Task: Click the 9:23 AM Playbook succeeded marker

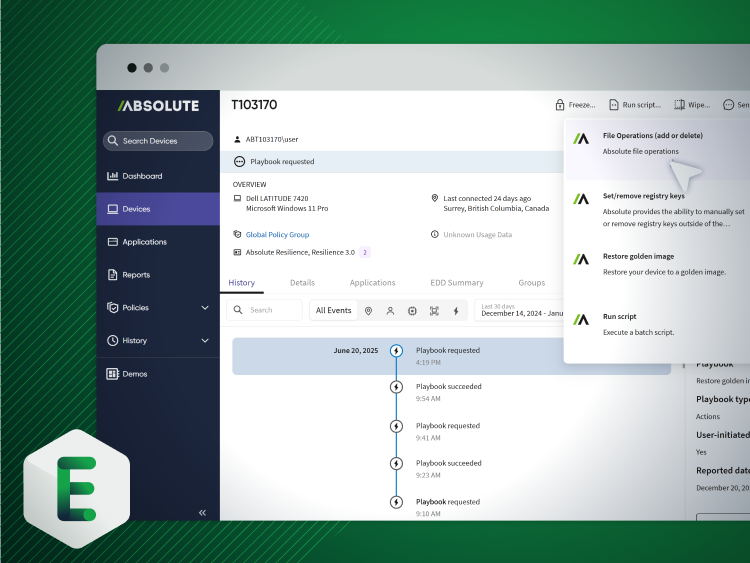Action: click(396, 463)
